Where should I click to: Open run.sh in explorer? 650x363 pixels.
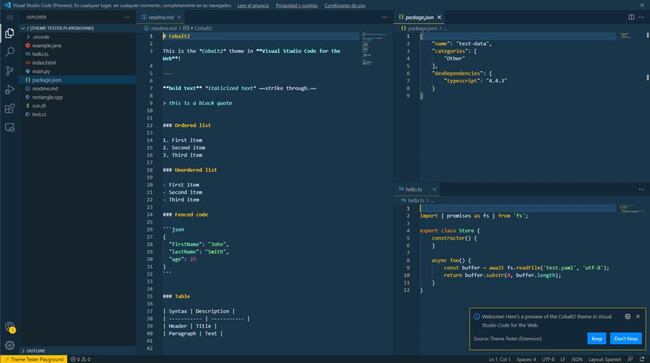coord(78,106)
